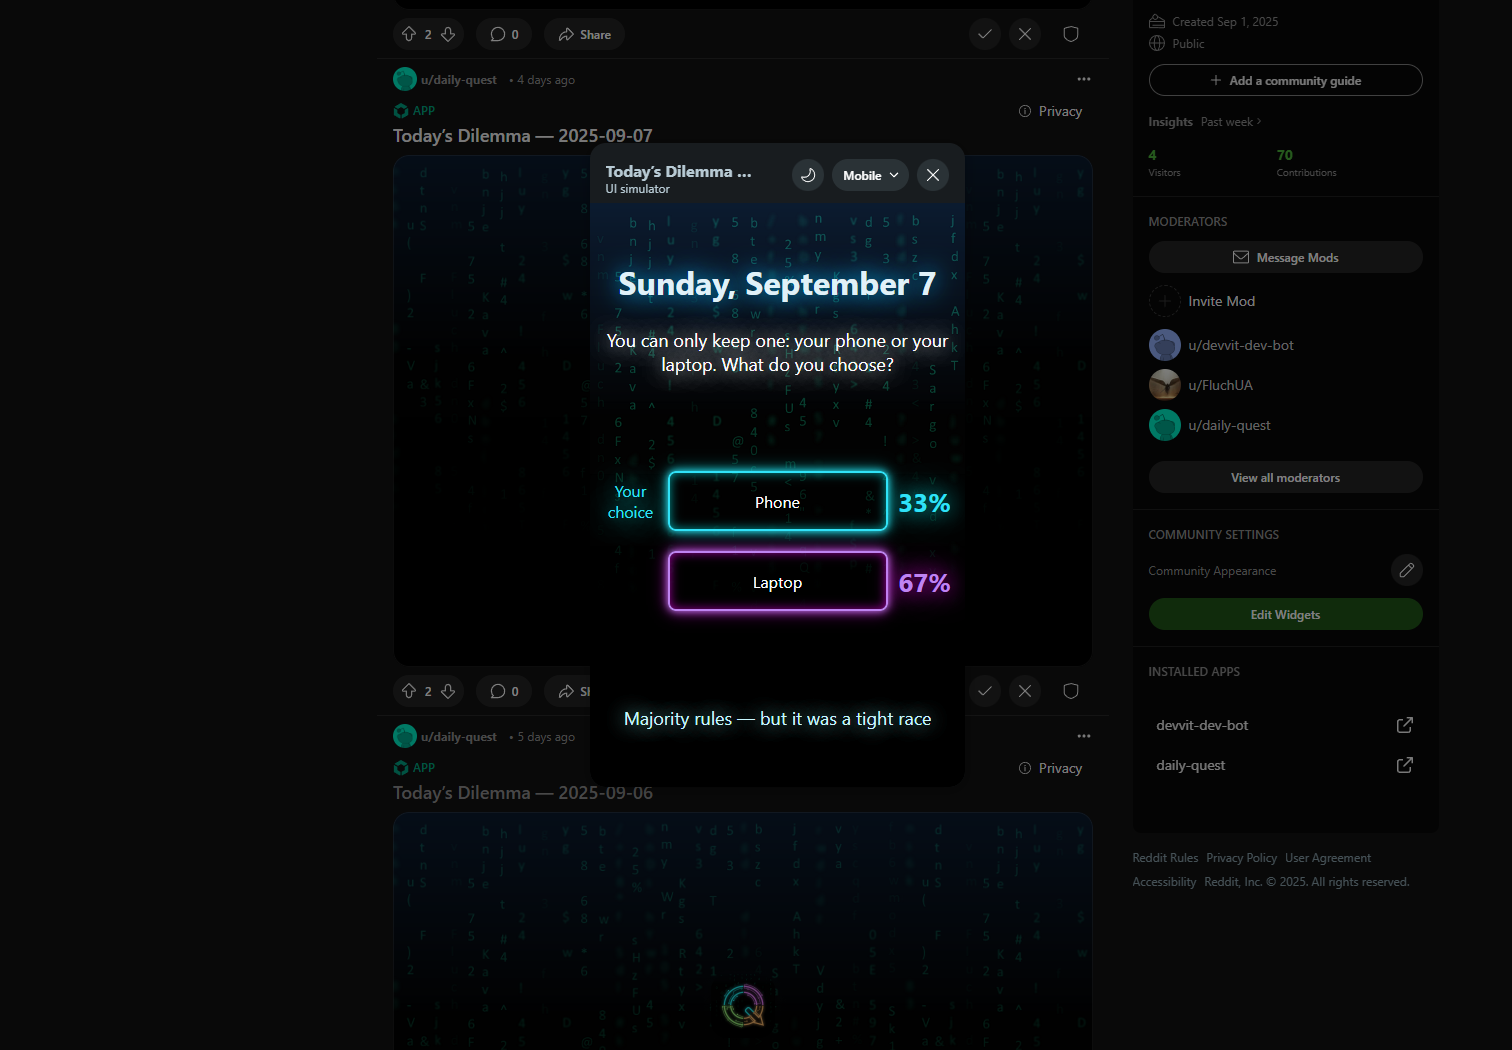The image size is (1512, 1050).
Task: Open Privacy info for 2025-09-06 post
Action: 1050,768
